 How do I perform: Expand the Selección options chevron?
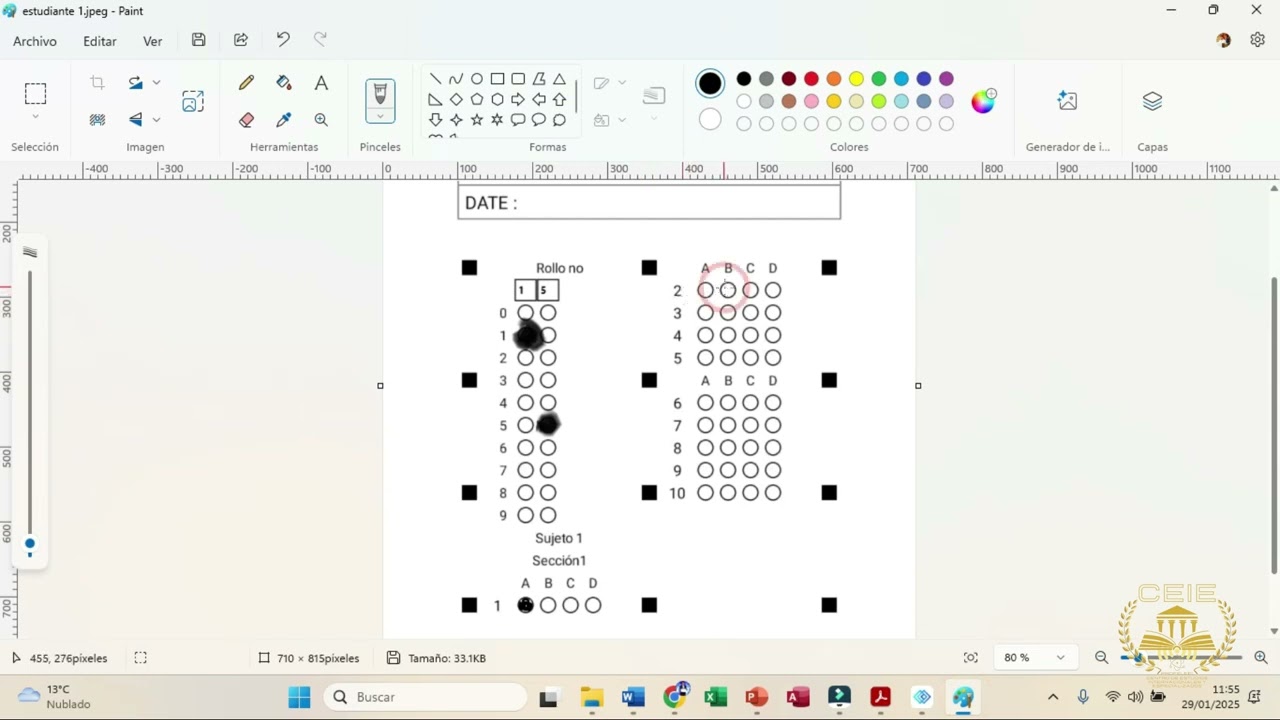click(35, 118)
